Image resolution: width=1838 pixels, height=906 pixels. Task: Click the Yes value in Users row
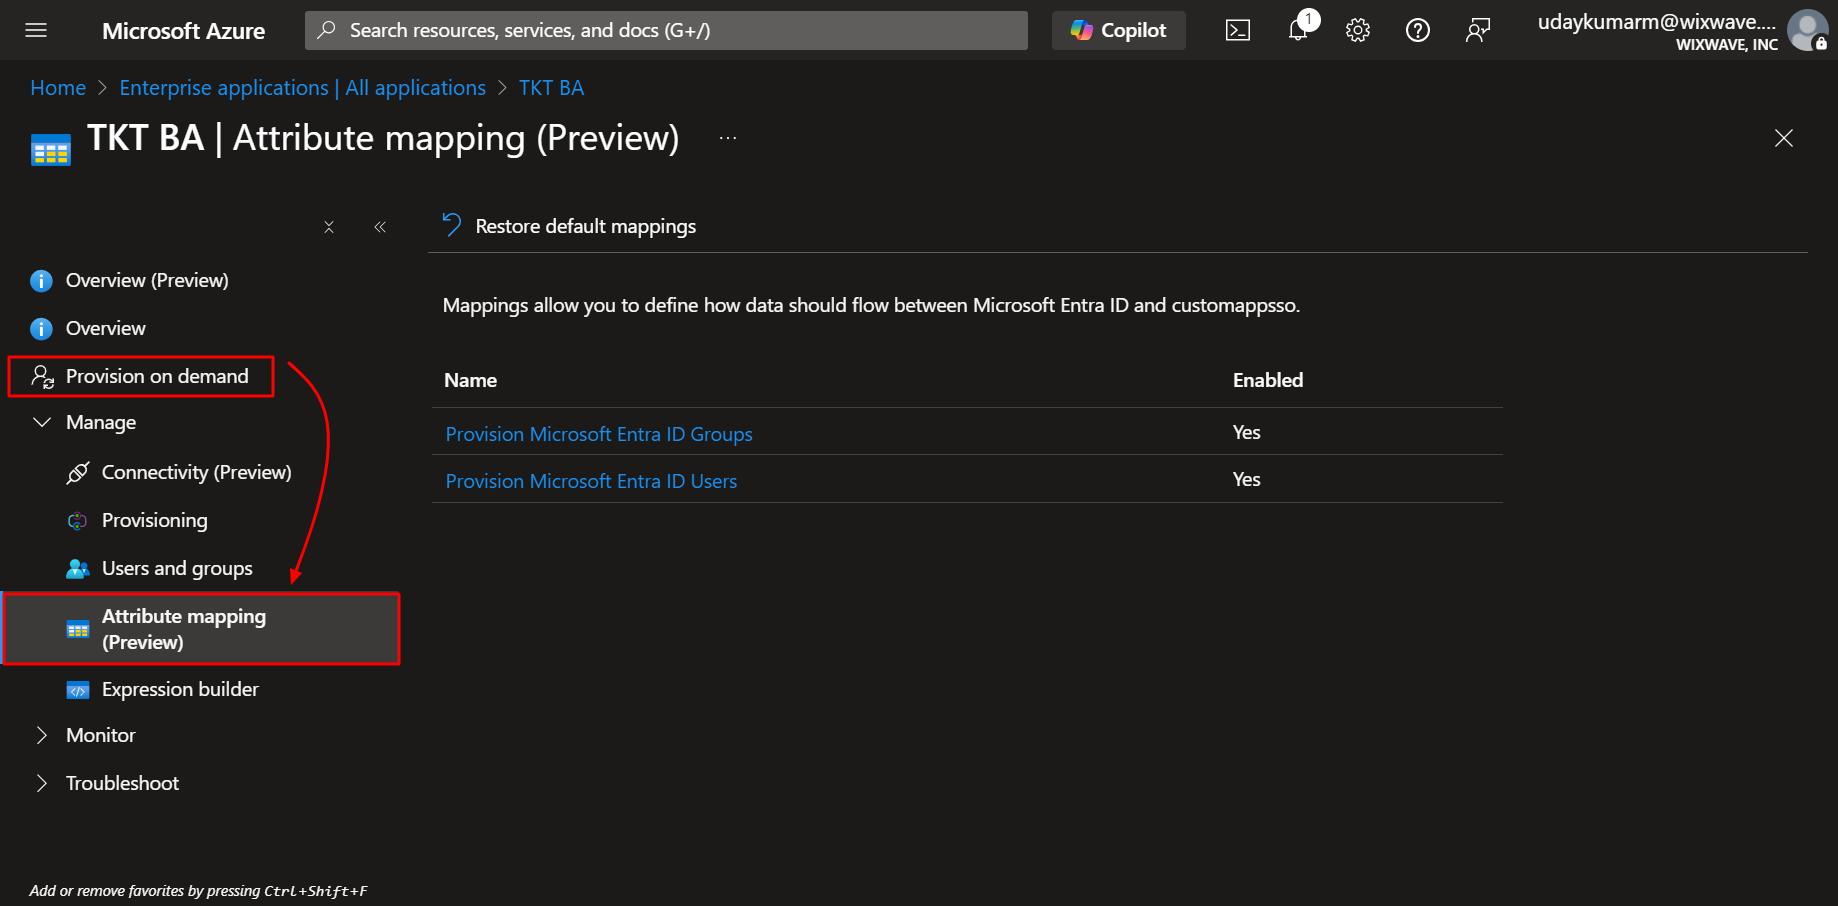pyautogui.click(x=1246, y=479)
